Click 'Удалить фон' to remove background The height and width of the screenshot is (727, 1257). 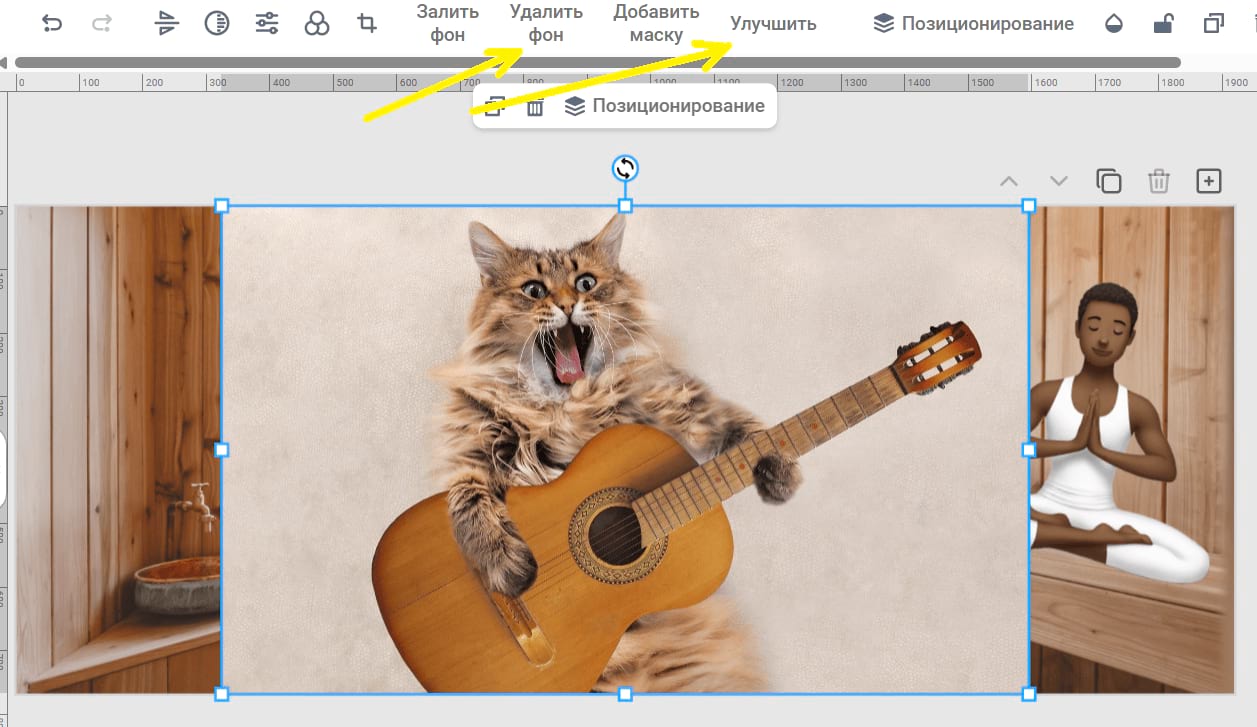[546, 24]
